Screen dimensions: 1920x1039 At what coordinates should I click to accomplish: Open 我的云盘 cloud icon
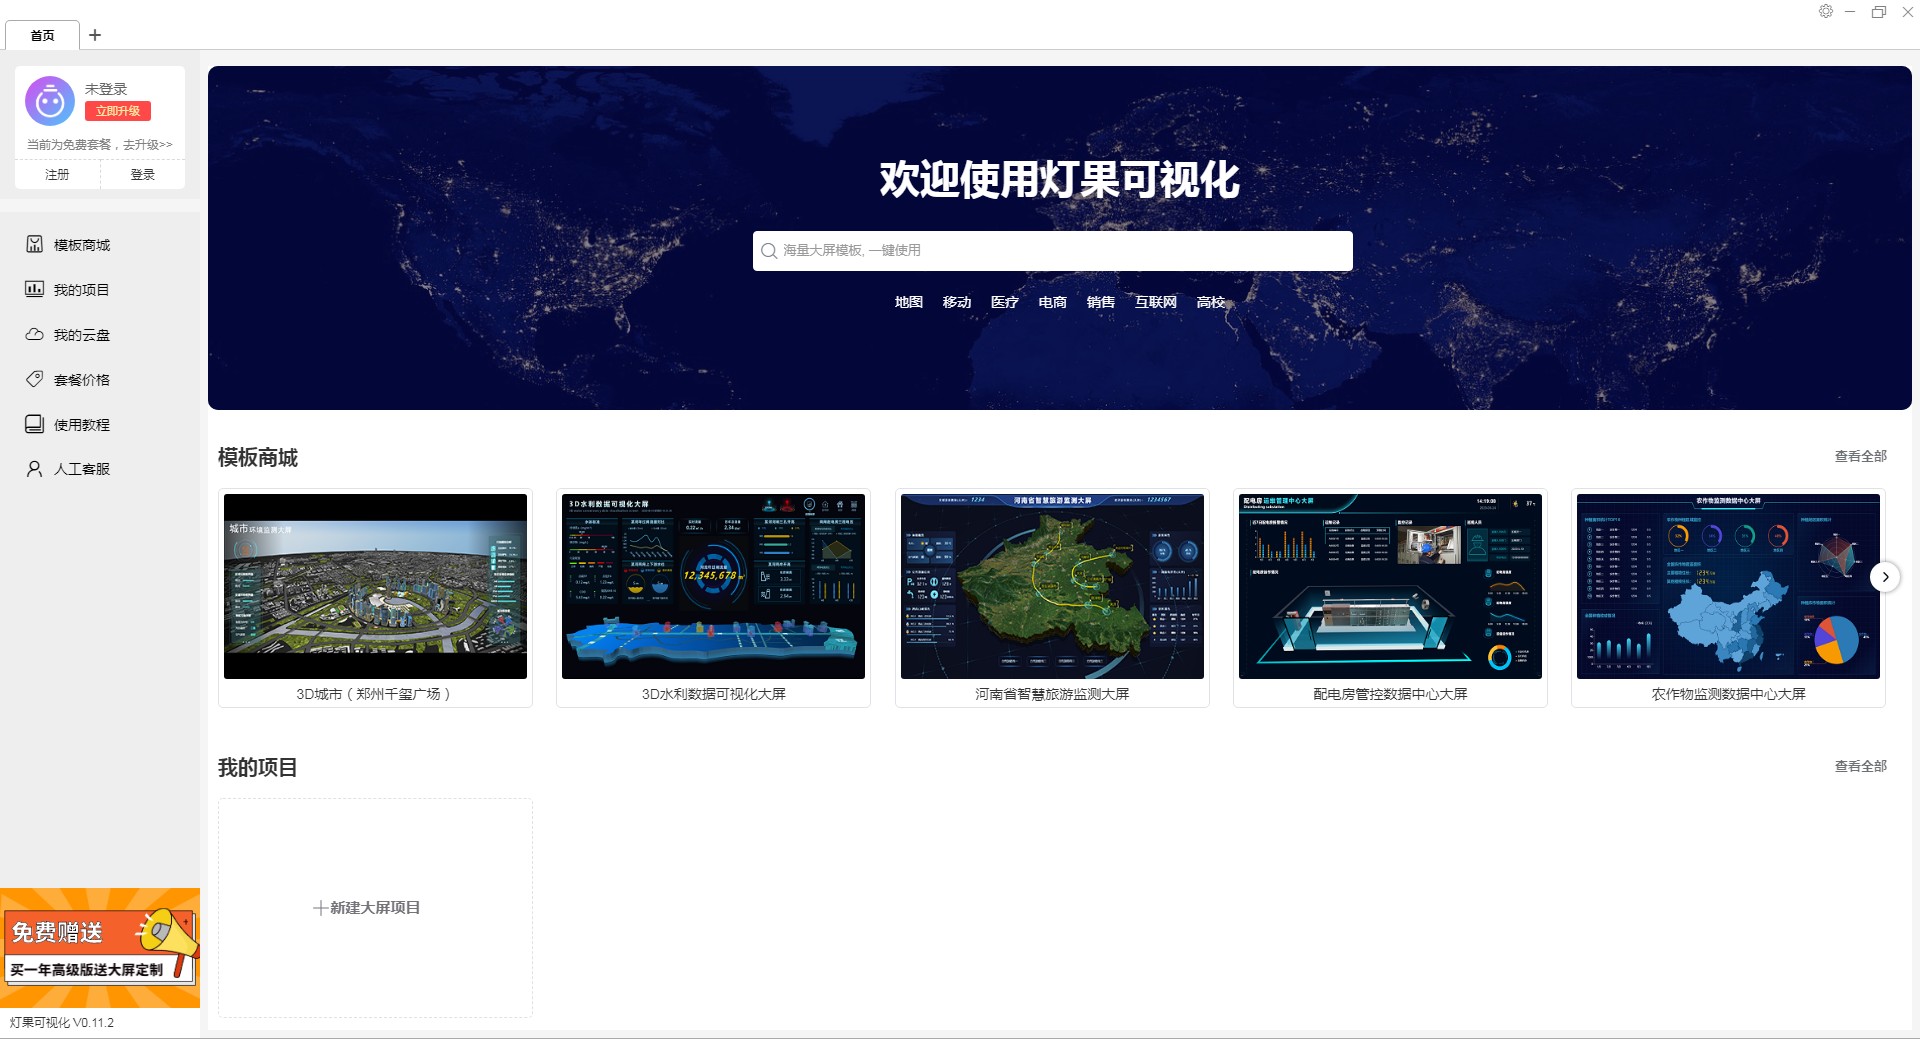tap(35, 334)
